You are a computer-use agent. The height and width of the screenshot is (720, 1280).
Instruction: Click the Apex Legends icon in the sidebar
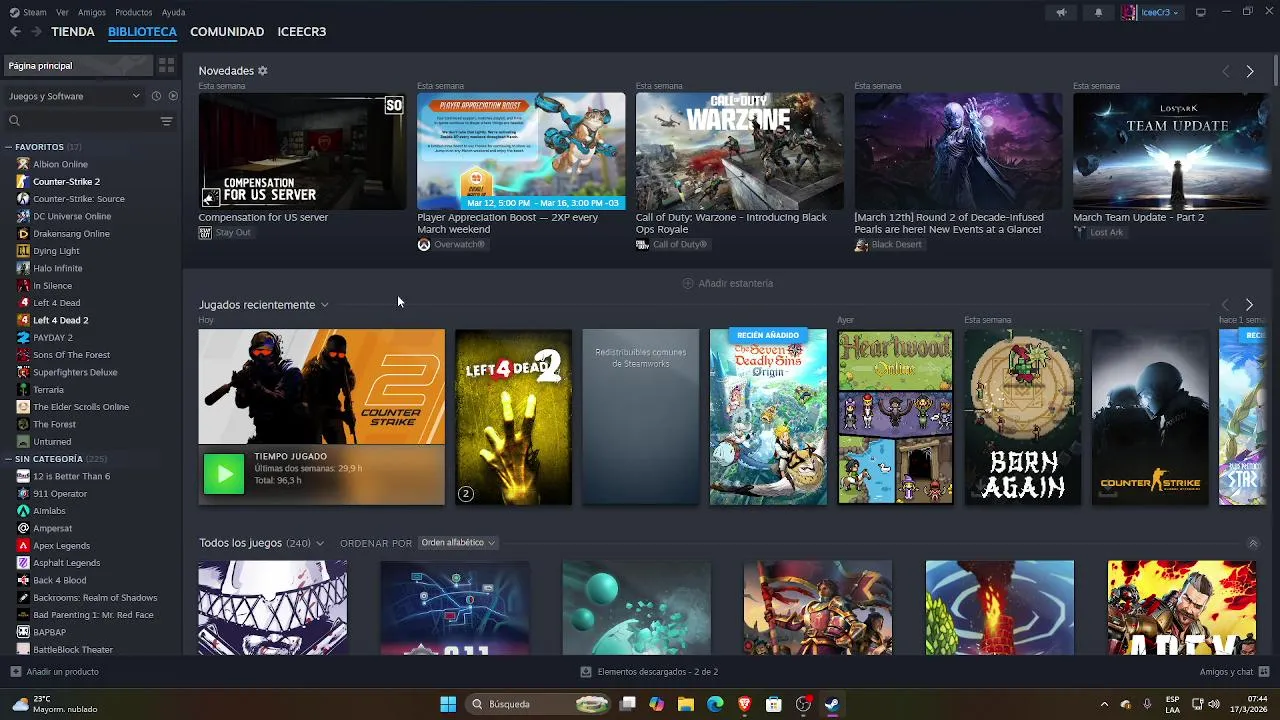click(23, 546)
